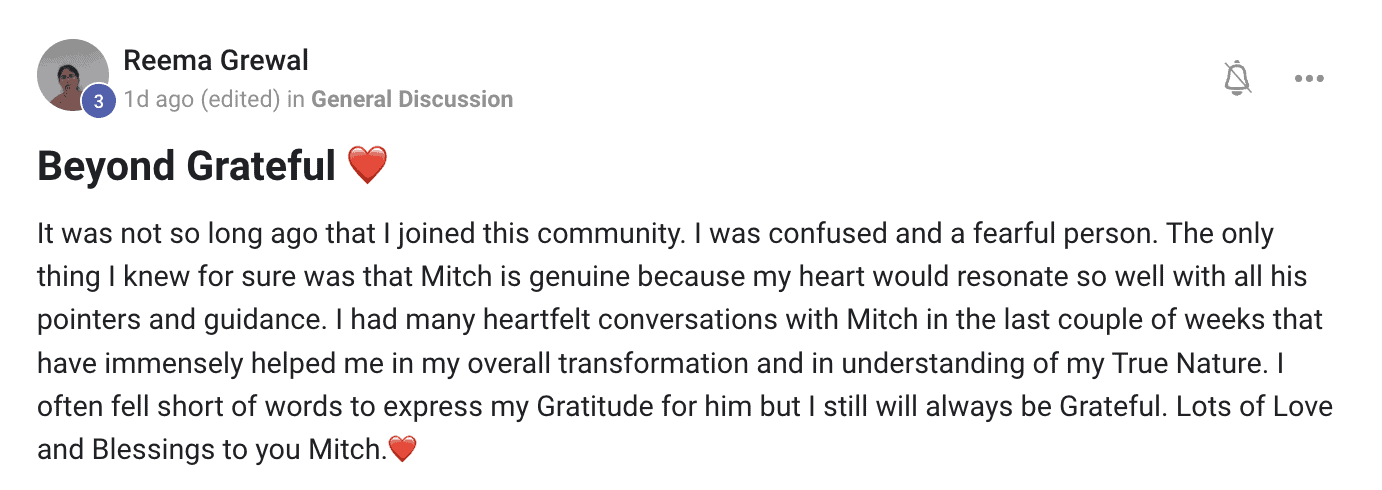This screenshot has width=1382, height=490.
Task: Click the "(edited)" label beside timestamp
Action: 240,99
